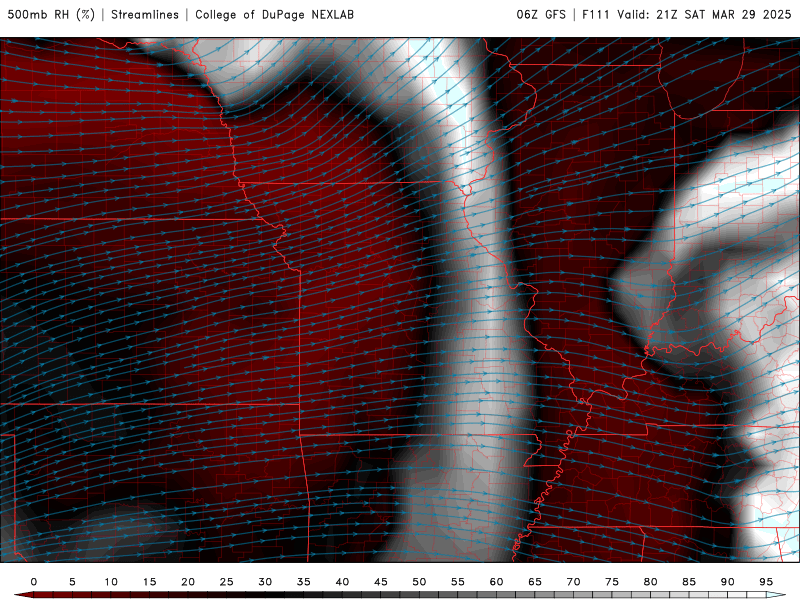Image resolution: width=800 pixels, height=600 pixels.
Task: Click the '60' label on the color scale
Action: [x=496, y=582]
